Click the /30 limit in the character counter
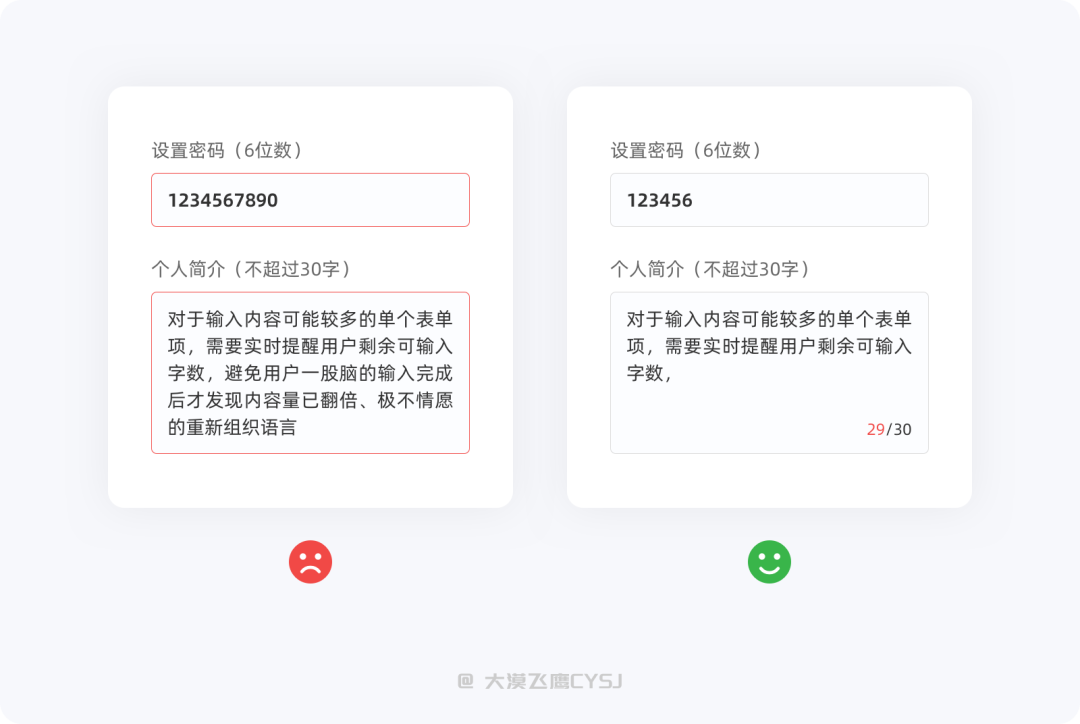1080x724 pixels. (x=900, y=430)
